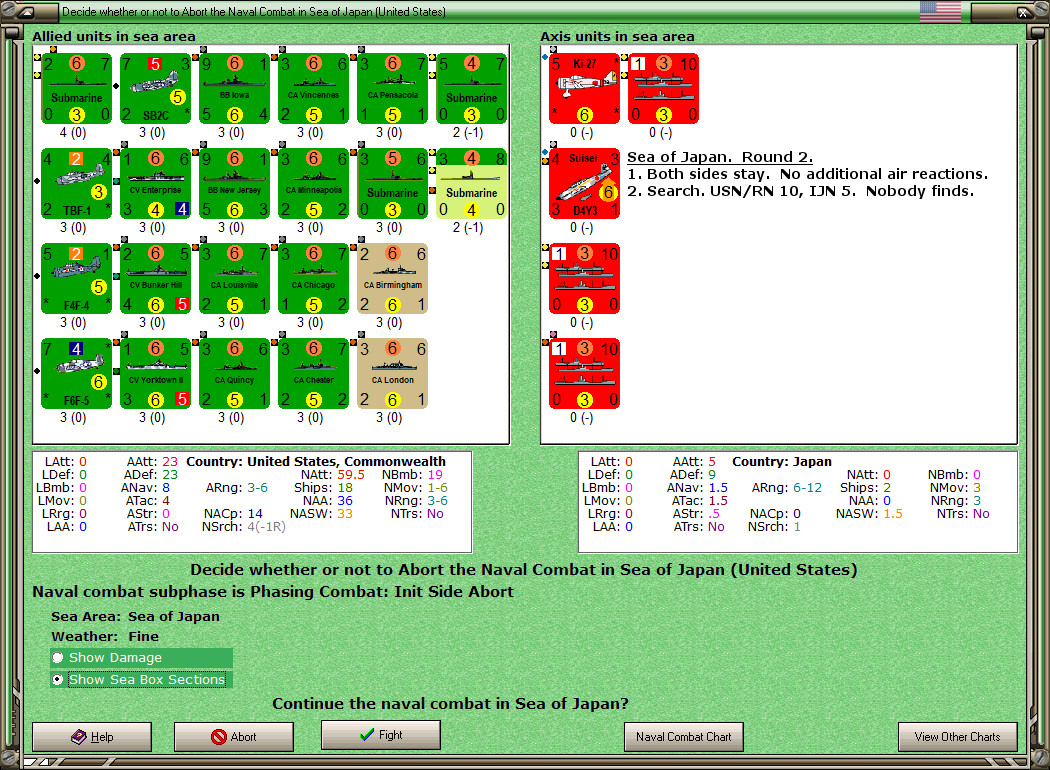
Task: Select the CA London tan counter
Action: pyautogui.click(x=392, y=374)
